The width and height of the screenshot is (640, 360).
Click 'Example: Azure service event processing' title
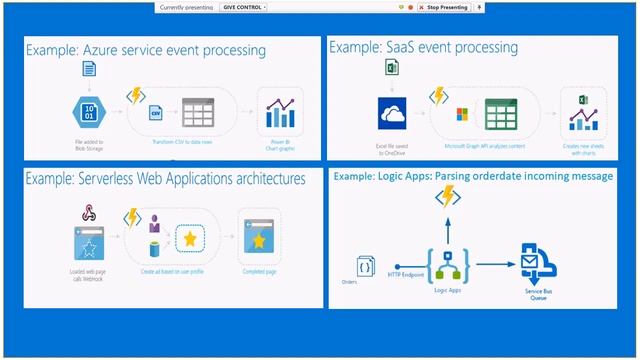[146, 50]
